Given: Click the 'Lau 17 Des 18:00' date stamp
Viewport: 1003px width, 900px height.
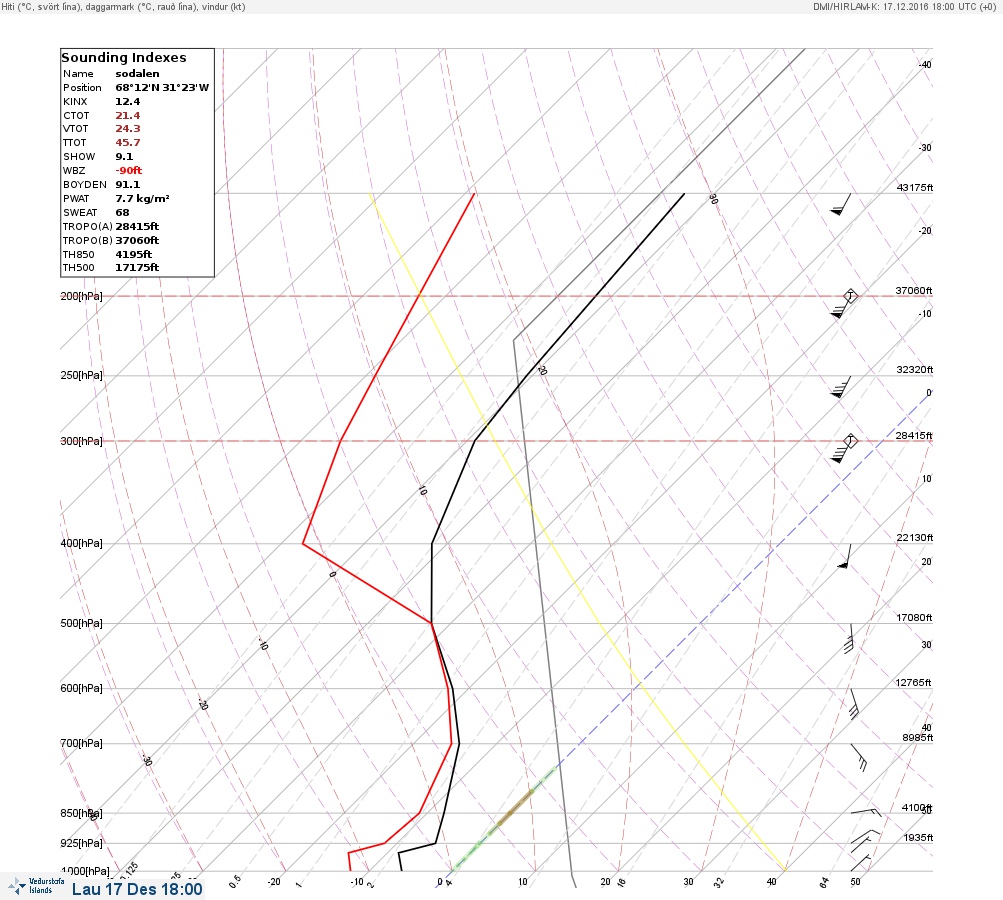Looking at the screenshot, I should pos(137,889).
